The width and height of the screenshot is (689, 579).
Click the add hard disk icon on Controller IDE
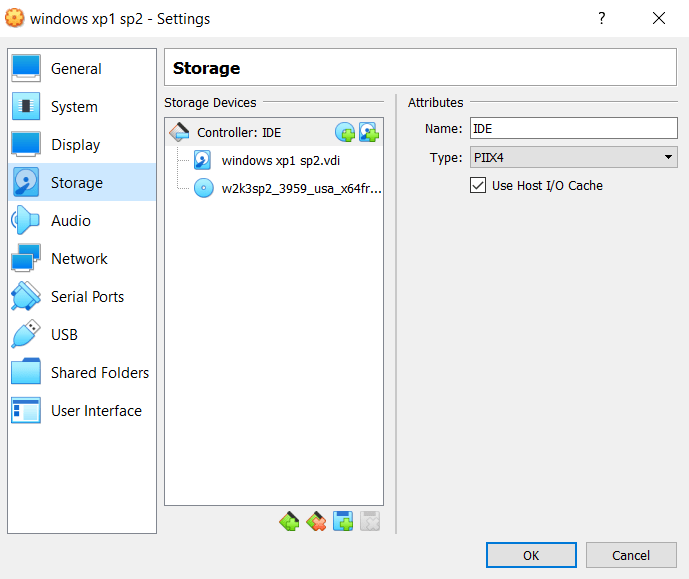[x=369, y=132]
